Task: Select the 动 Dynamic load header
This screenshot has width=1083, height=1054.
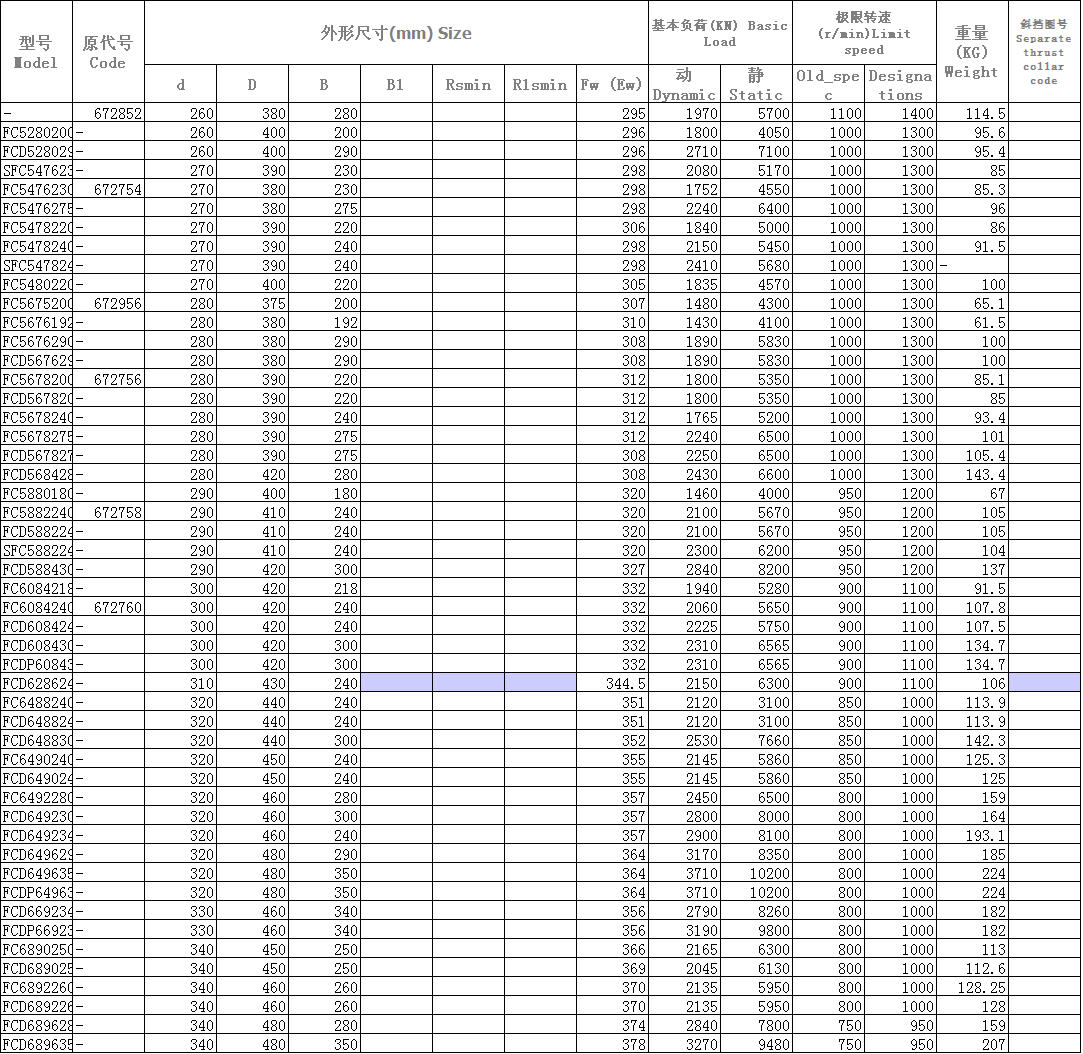Action: coord(684,85)
